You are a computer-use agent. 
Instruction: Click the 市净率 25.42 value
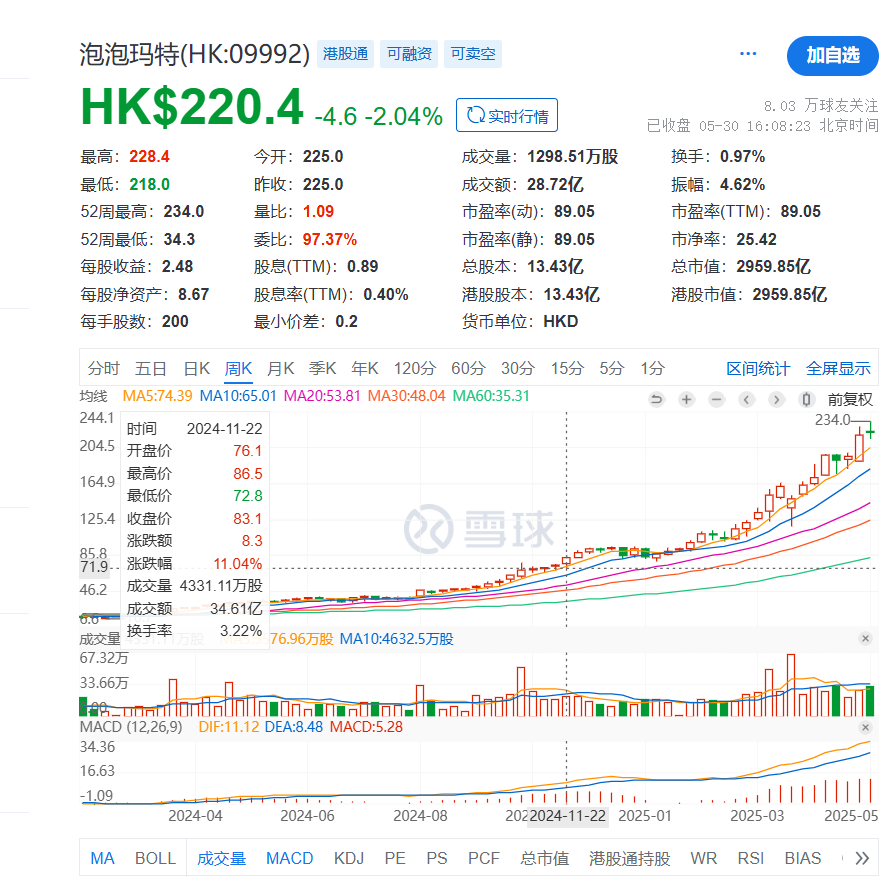click(x=756, y=239)
